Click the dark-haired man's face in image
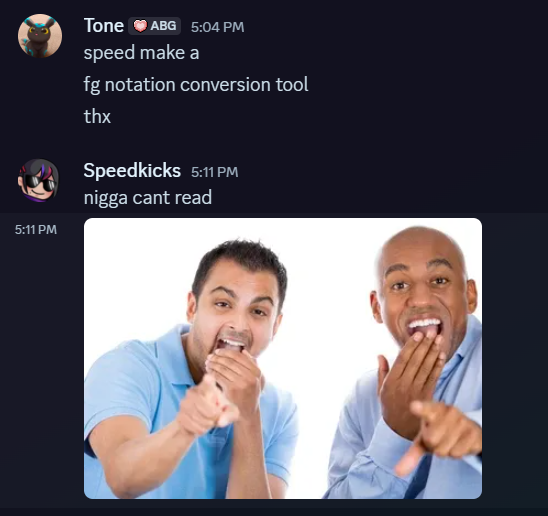The width and height of the screenshot is (548, 516). click(238, 308)
